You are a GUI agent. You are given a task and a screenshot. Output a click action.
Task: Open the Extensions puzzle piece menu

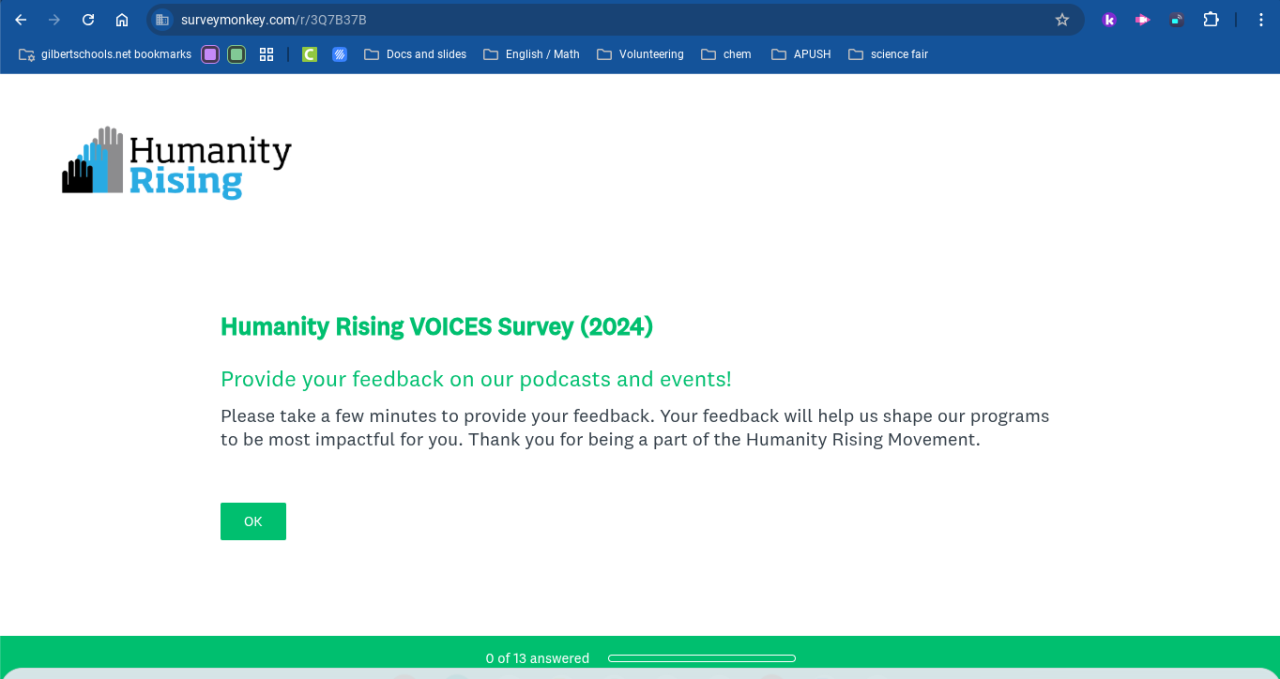pos(1211,20)
